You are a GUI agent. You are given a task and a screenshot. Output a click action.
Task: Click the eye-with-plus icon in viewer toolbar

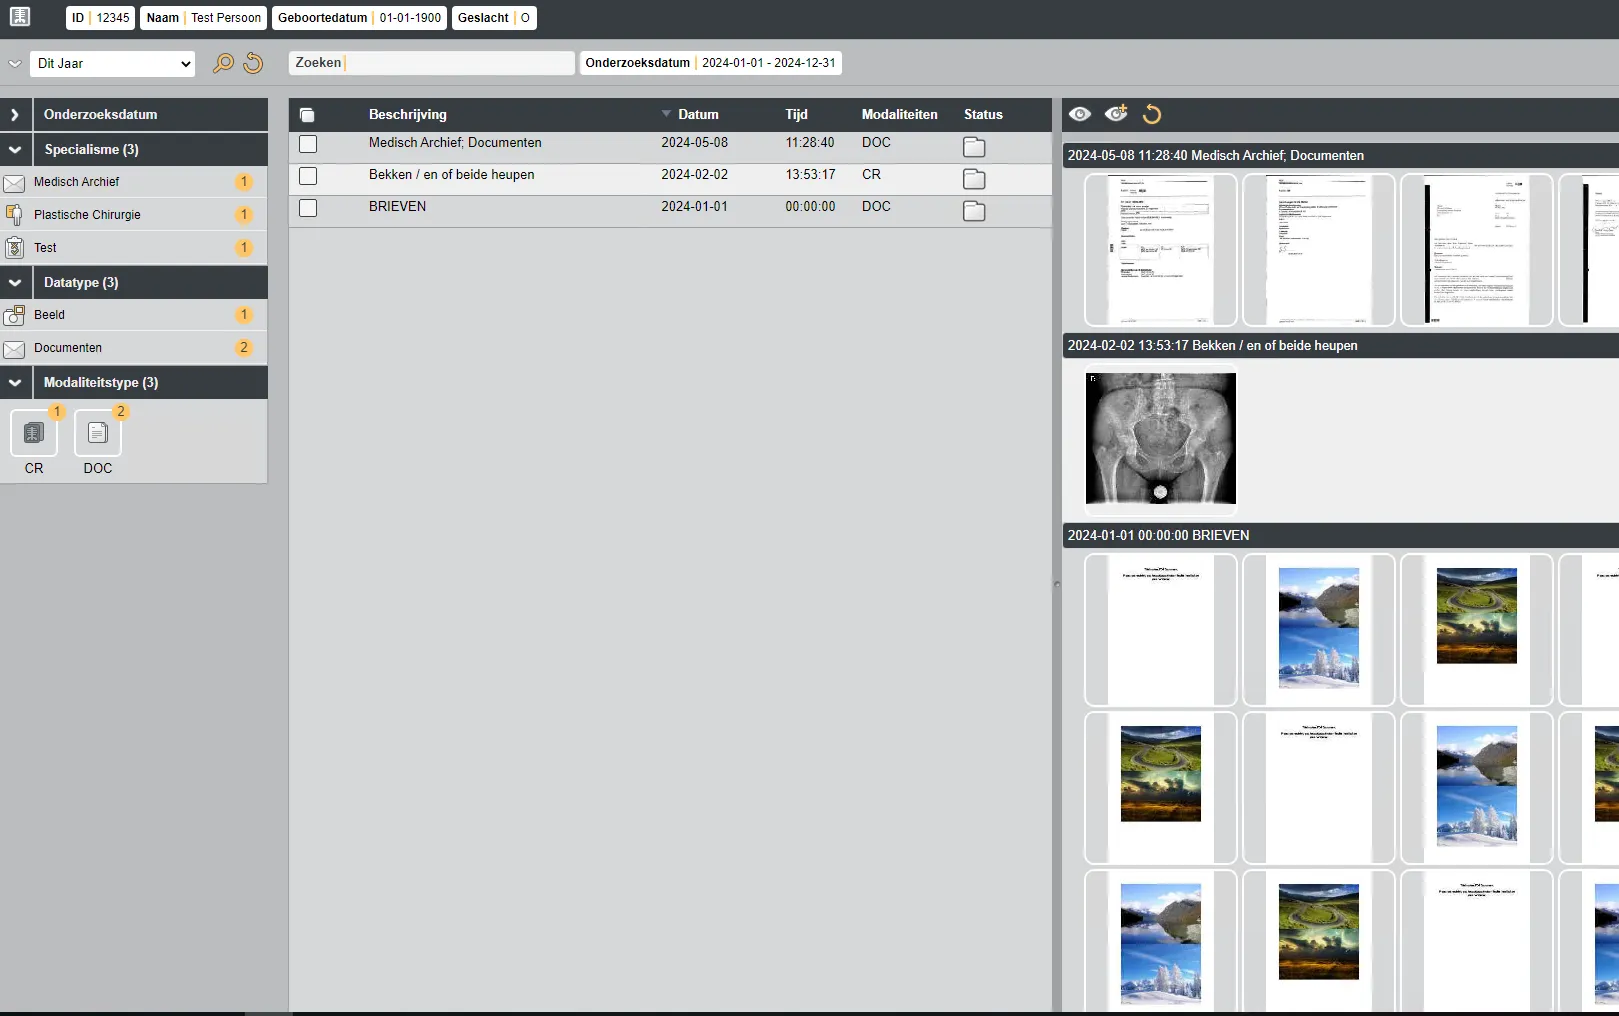(x=1116, y=114)
